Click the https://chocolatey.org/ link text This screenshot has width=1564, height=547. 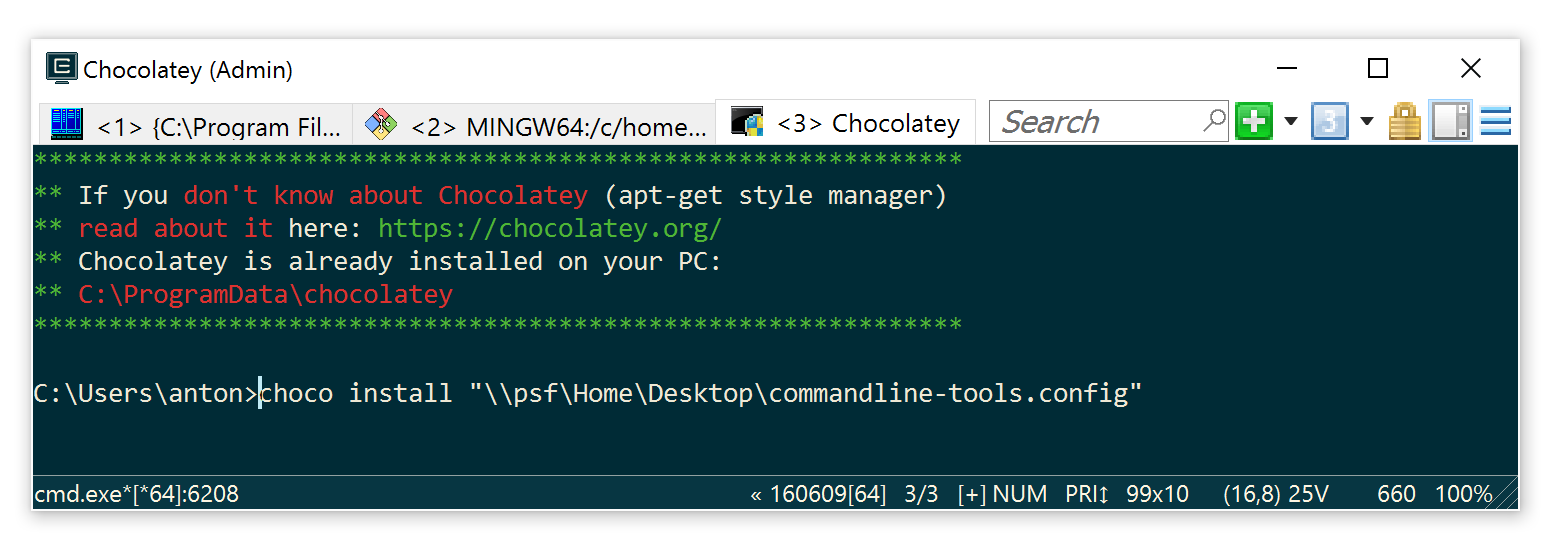(x=550, y=228)
